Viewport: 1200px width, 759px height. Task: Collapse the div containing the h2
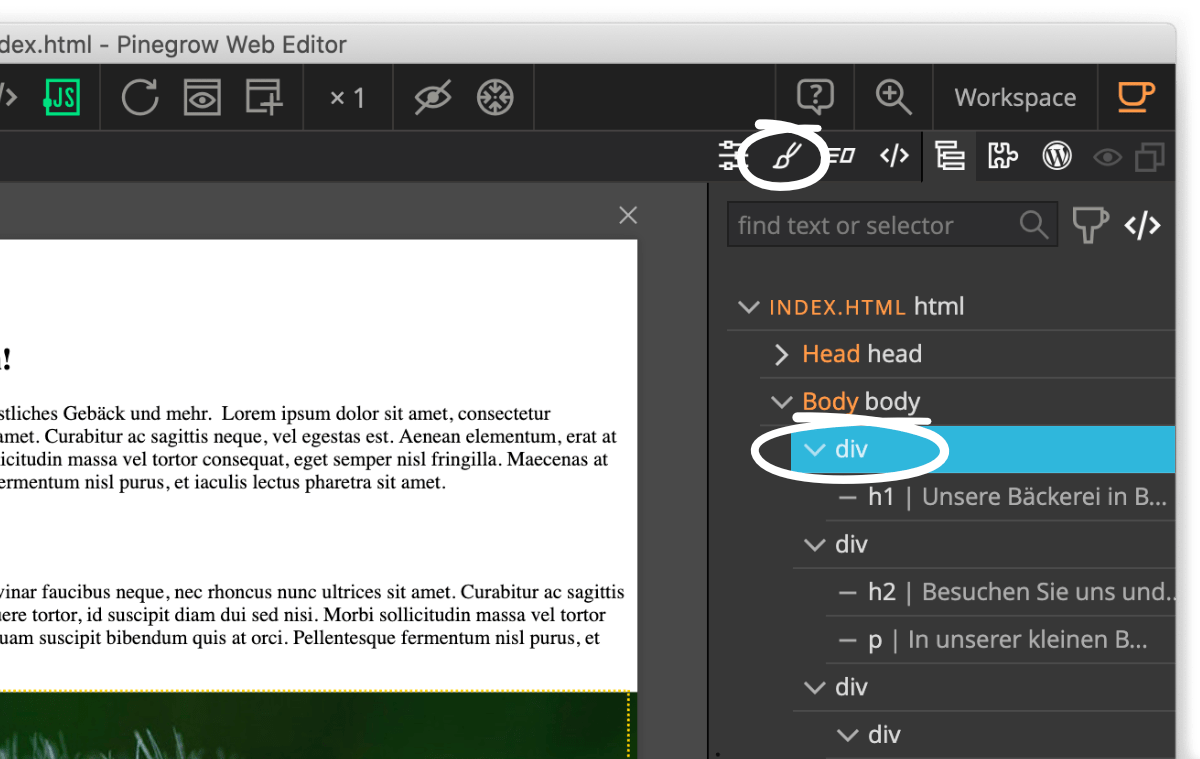(815, 545)
